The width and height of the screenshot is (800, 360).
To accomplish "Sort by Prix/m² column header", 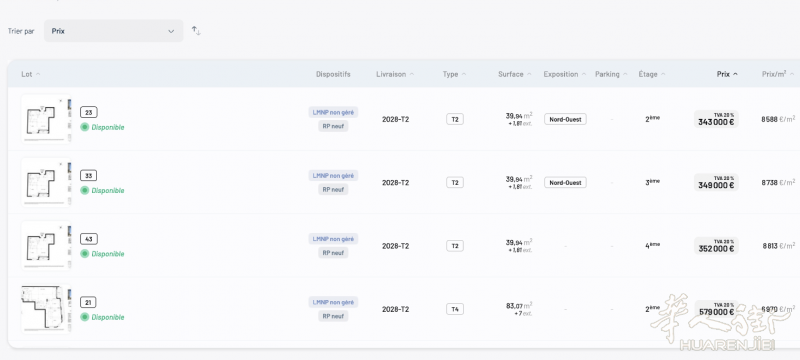I will (778, 74).
